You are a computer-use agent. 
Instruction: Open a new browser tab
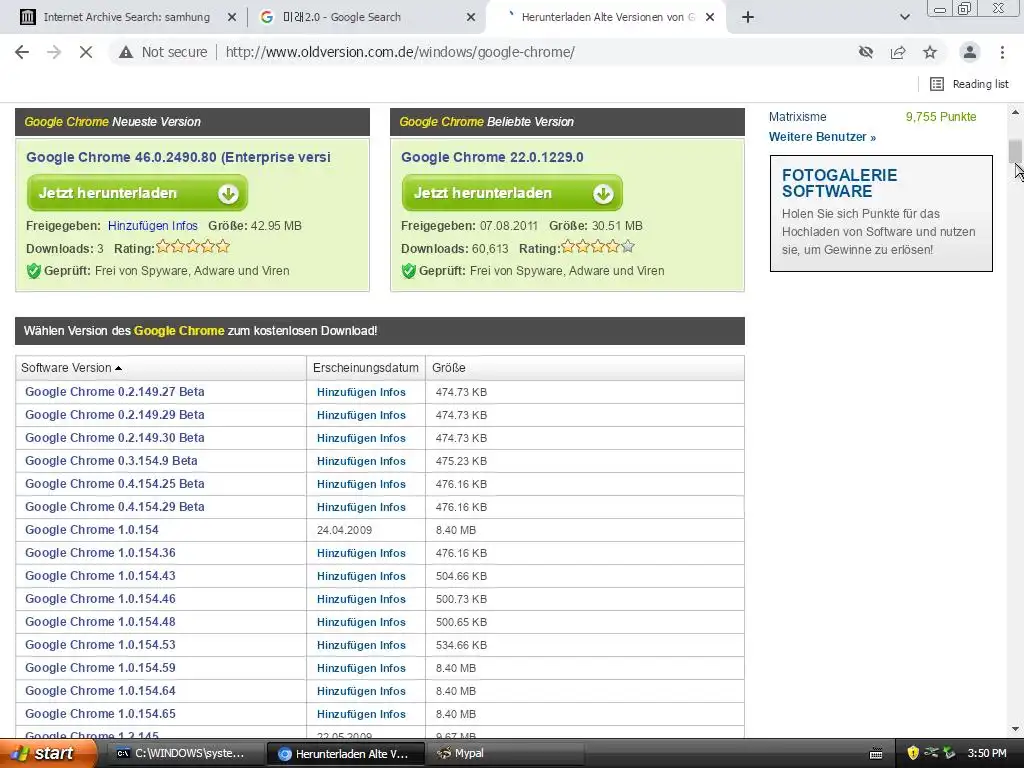(x=748, y=17)
